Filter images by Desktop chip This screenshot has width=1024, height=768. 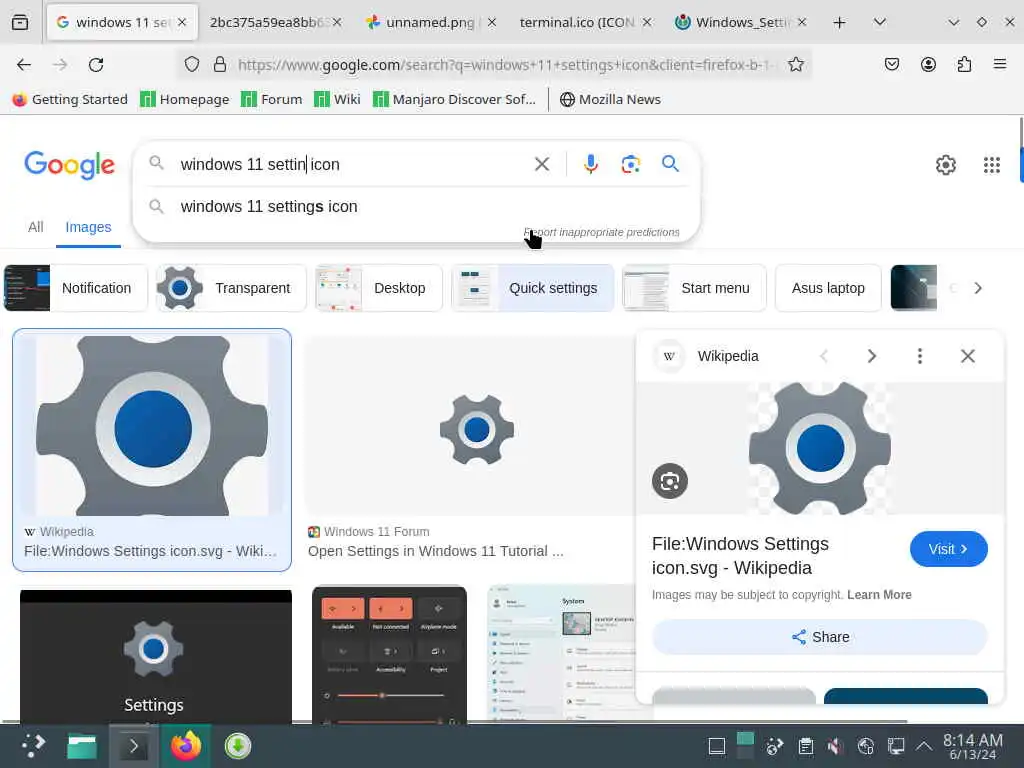(379, 288)
